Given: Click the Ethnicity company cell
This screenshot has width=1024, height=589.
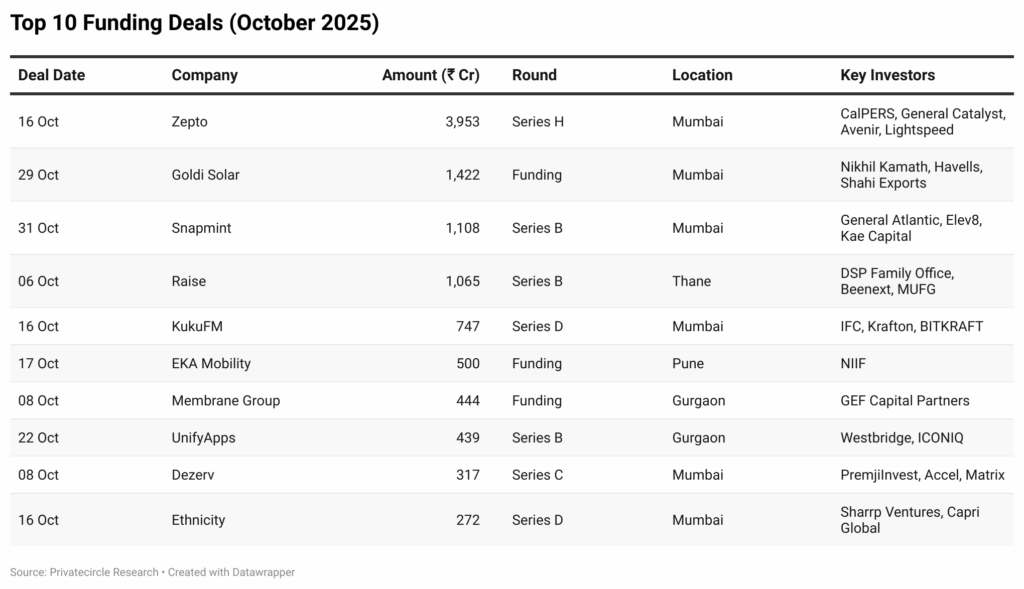Looking at the screenshot, I should pyautogui.click(x=198, y=520).
